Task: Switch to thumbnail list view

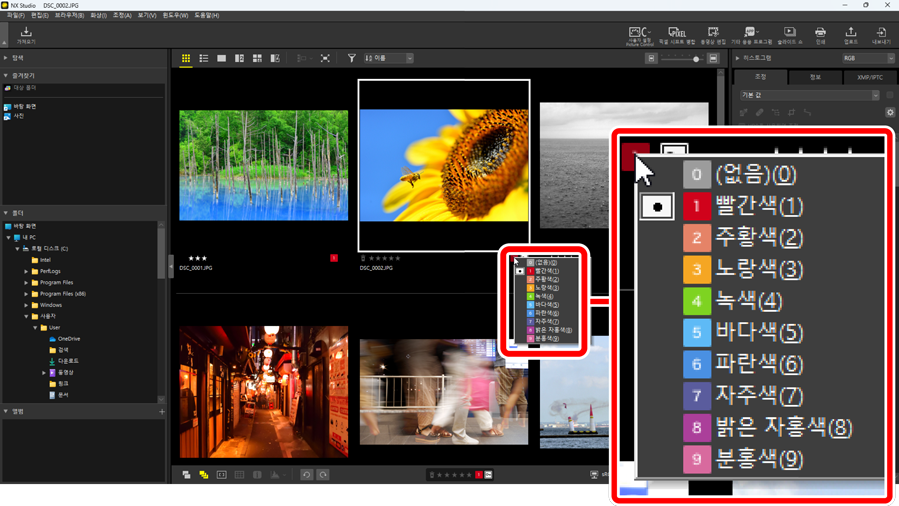Action: (x=204, y=59)
